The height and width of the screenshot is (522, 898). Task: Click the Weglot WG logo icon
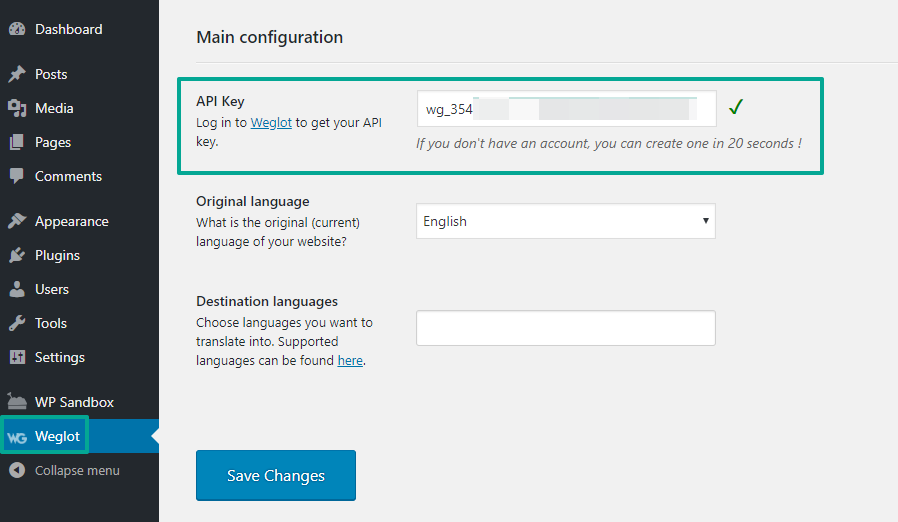point(17,437)
